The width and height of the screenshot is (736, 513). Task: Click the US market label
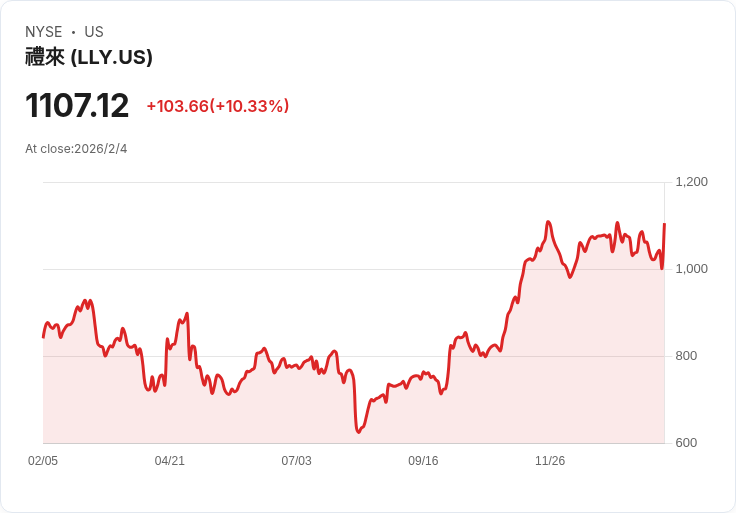click(94, 32)
